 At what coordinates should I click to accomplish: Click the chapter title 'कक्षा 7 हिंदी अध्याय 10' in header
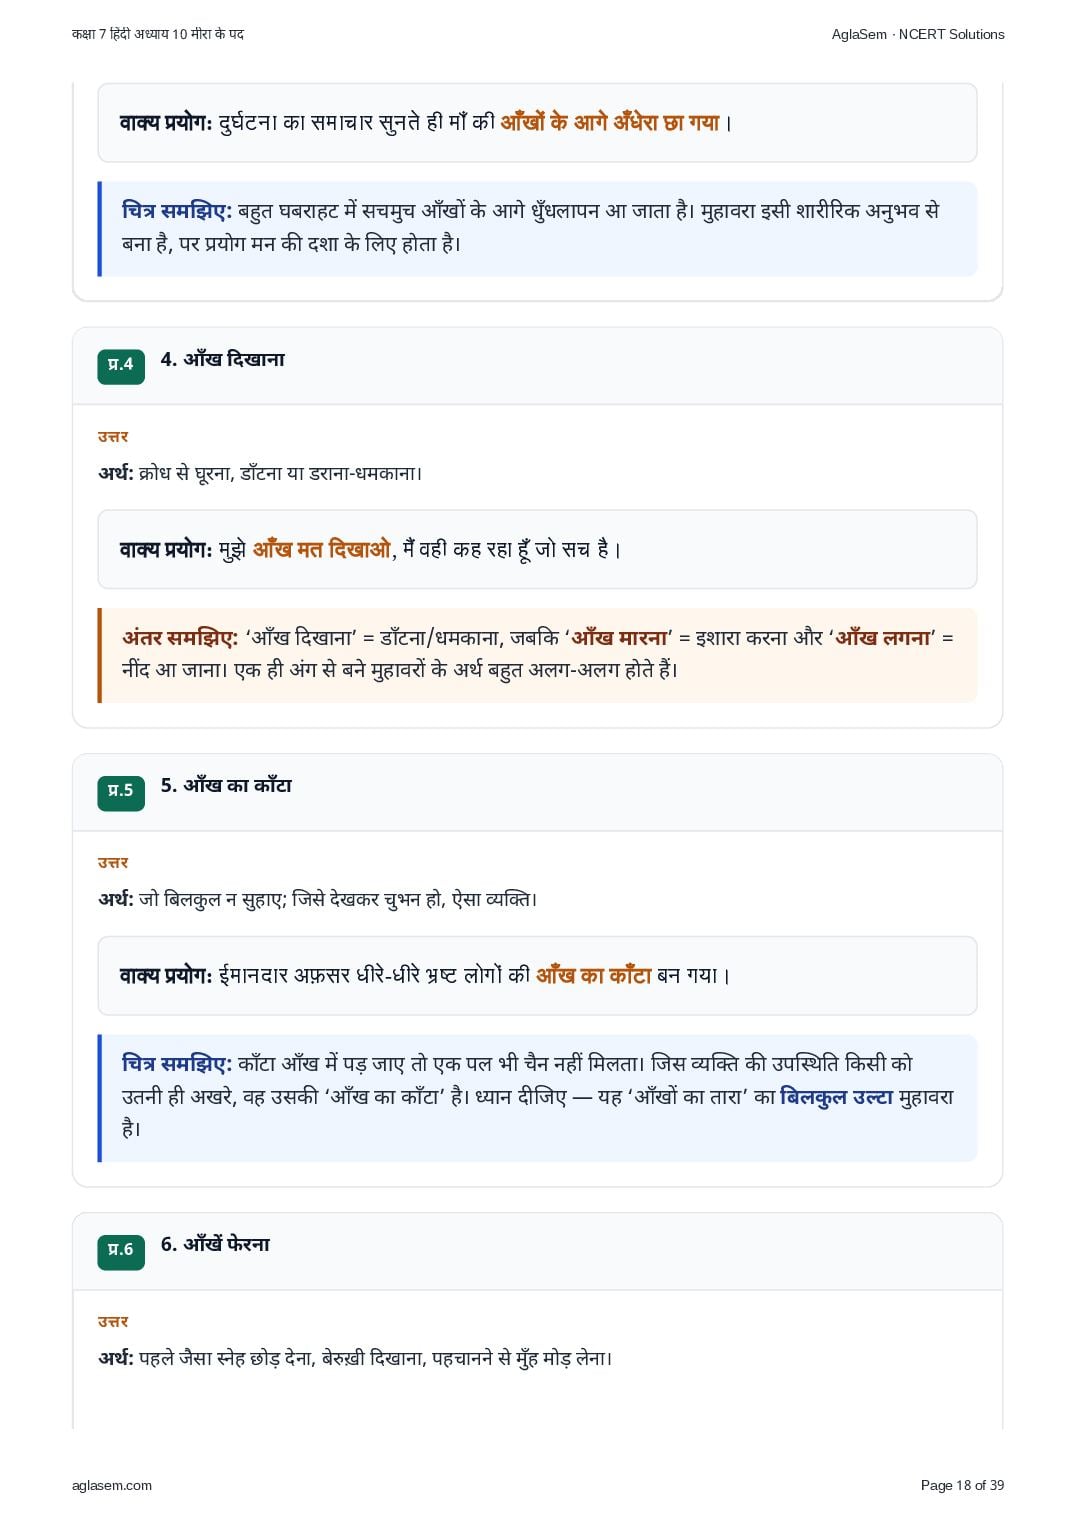(129, 34)
